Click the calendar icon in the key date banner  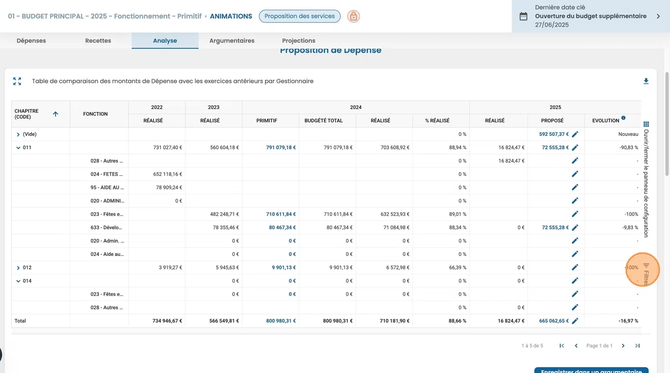point(523,16)
